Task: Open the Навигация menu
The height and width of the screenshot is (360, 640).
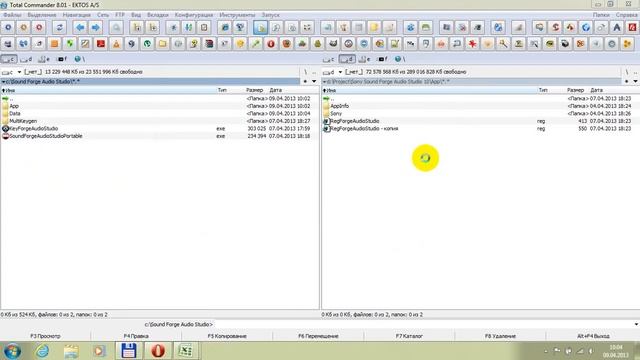Action: pos(76,15)
